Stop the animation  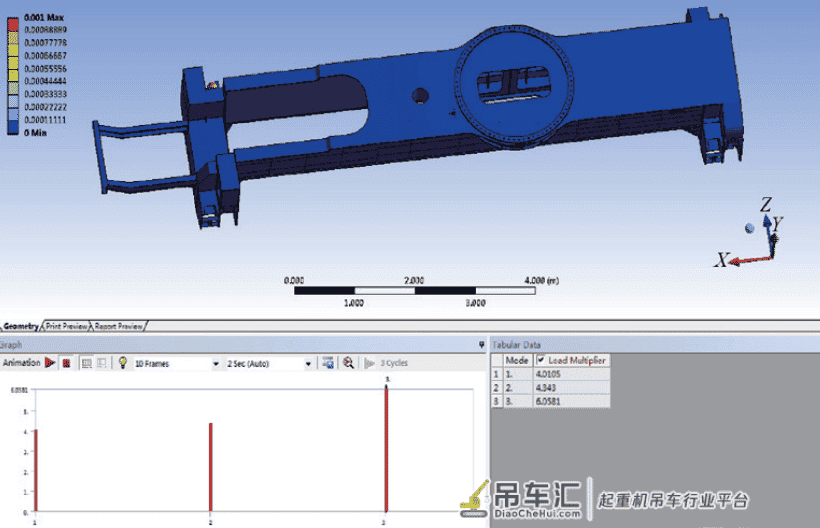point(66,363)
